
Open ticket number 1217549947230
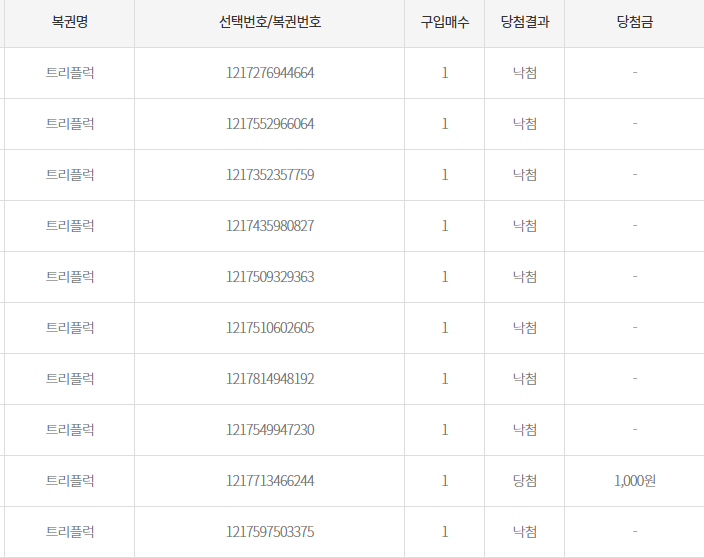click(x=270, y=430)
